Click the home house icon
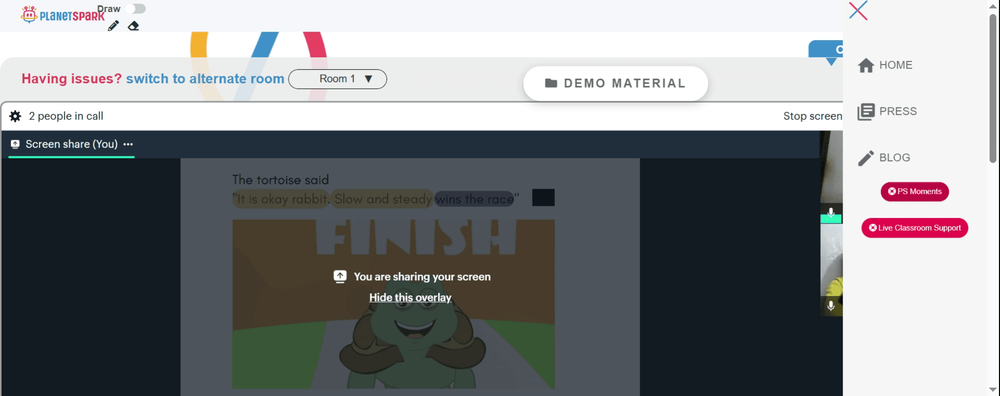The image size is (1000, 396). (x=866, y=65)
